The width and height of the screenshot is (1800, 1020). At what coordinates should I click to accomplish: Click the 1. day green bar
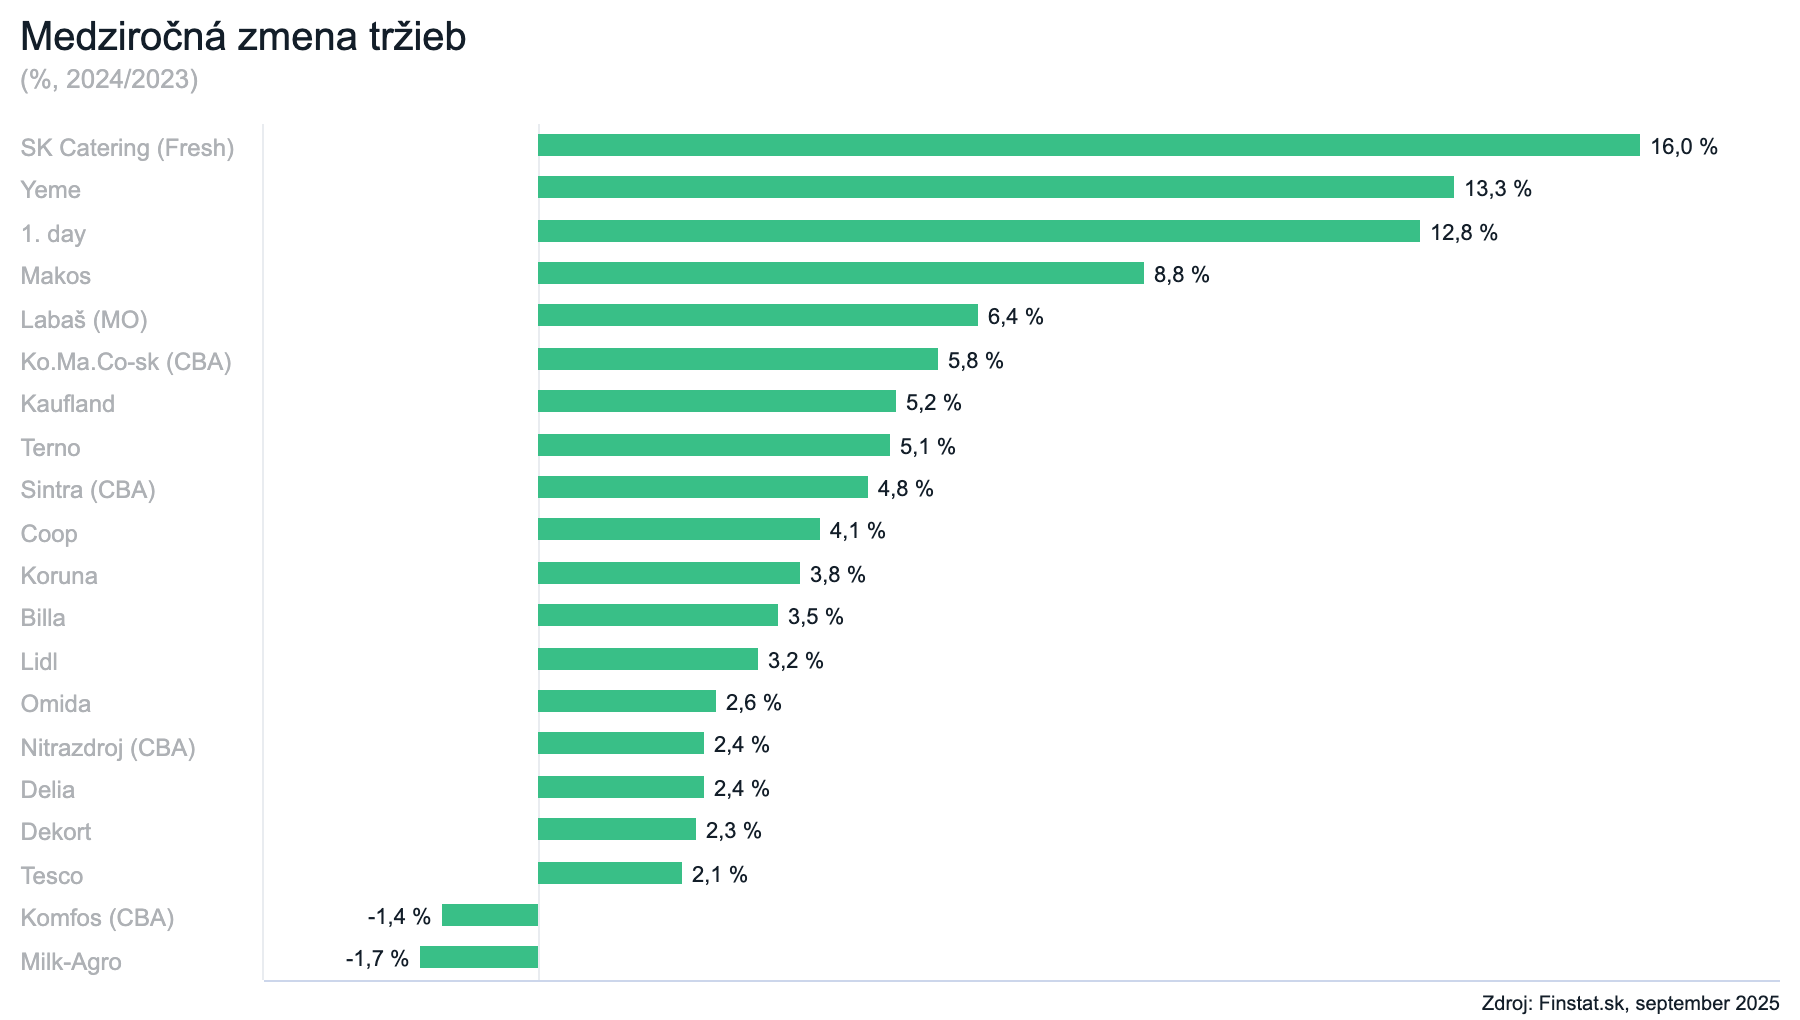tap(978, 231)
